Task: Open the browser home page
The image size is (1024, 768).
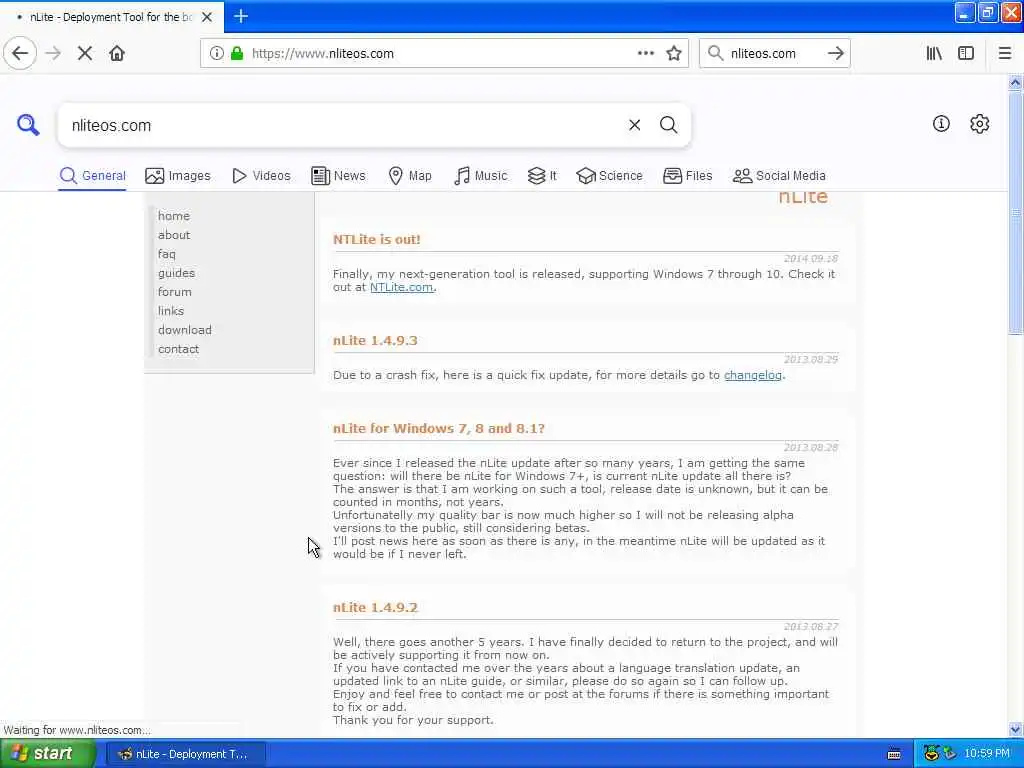Action: [x=117, y=54]
